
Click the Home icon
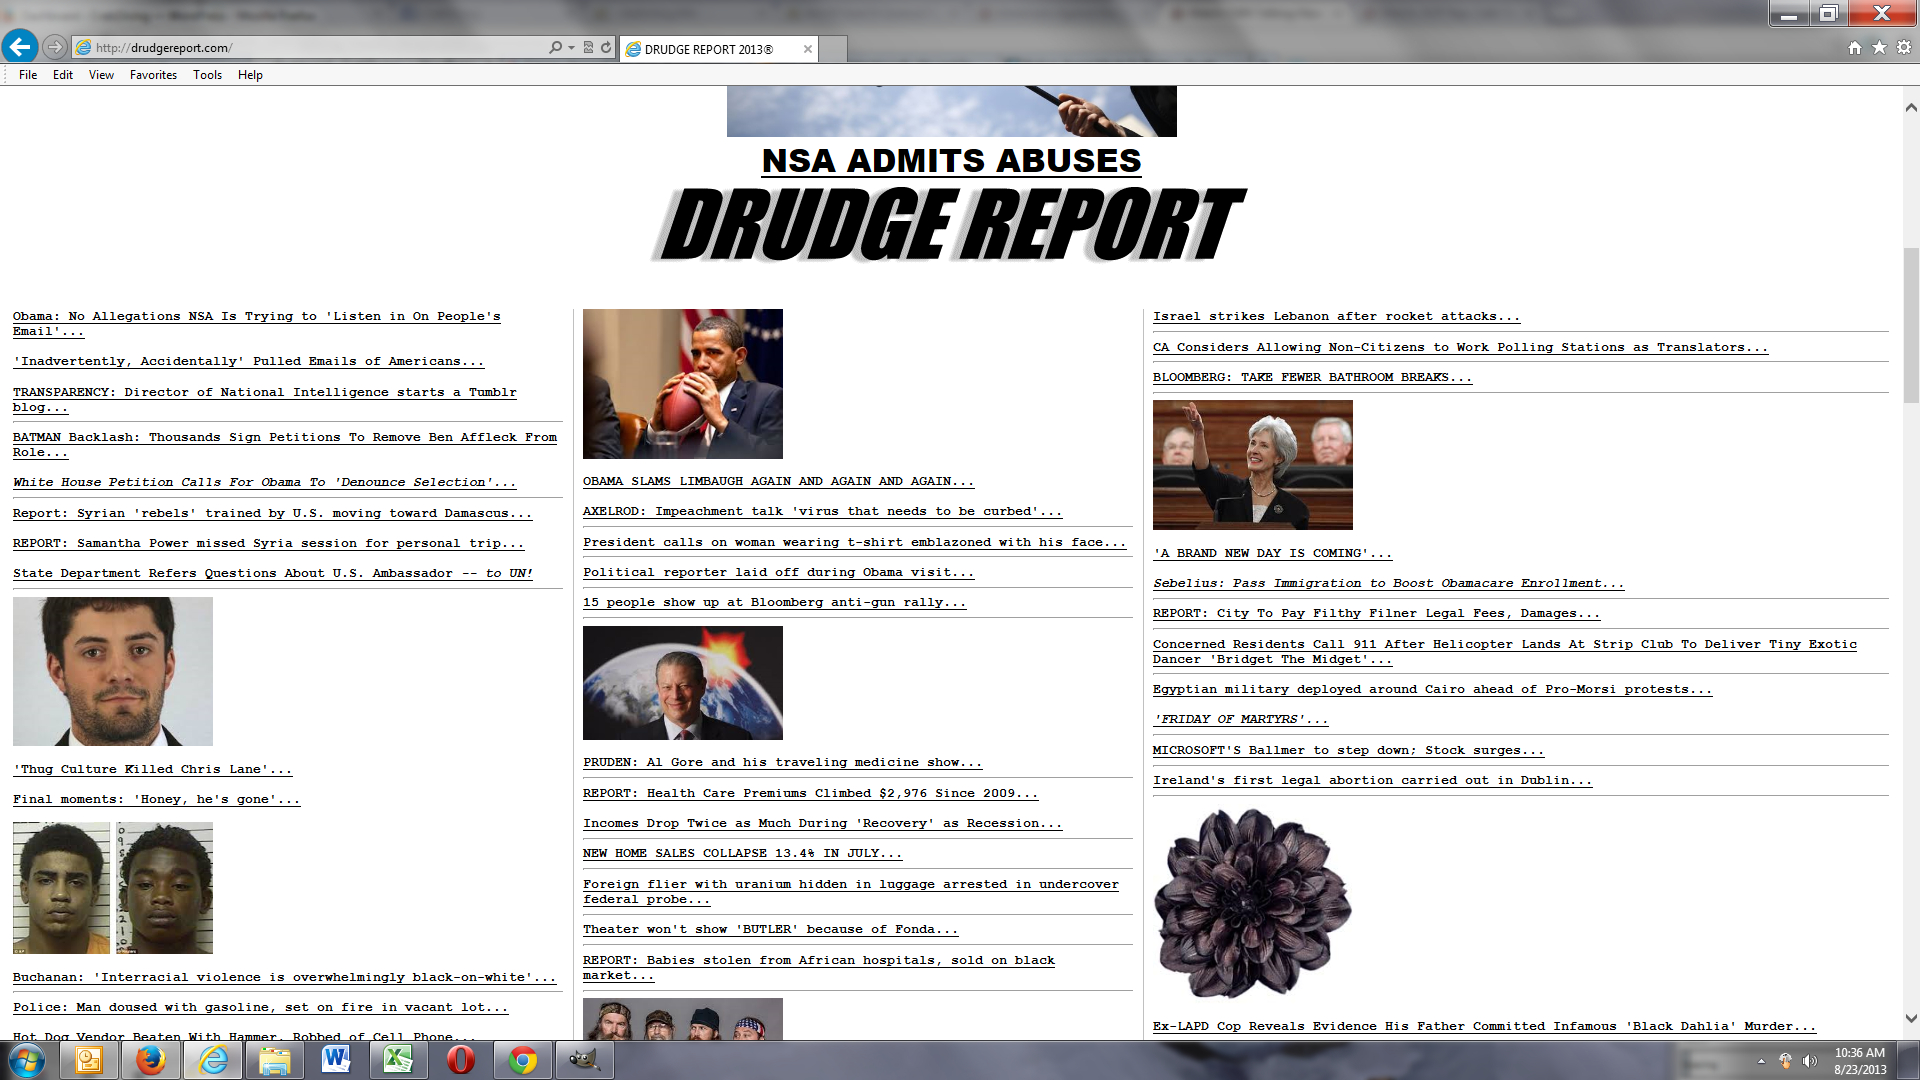[1854, 47]
